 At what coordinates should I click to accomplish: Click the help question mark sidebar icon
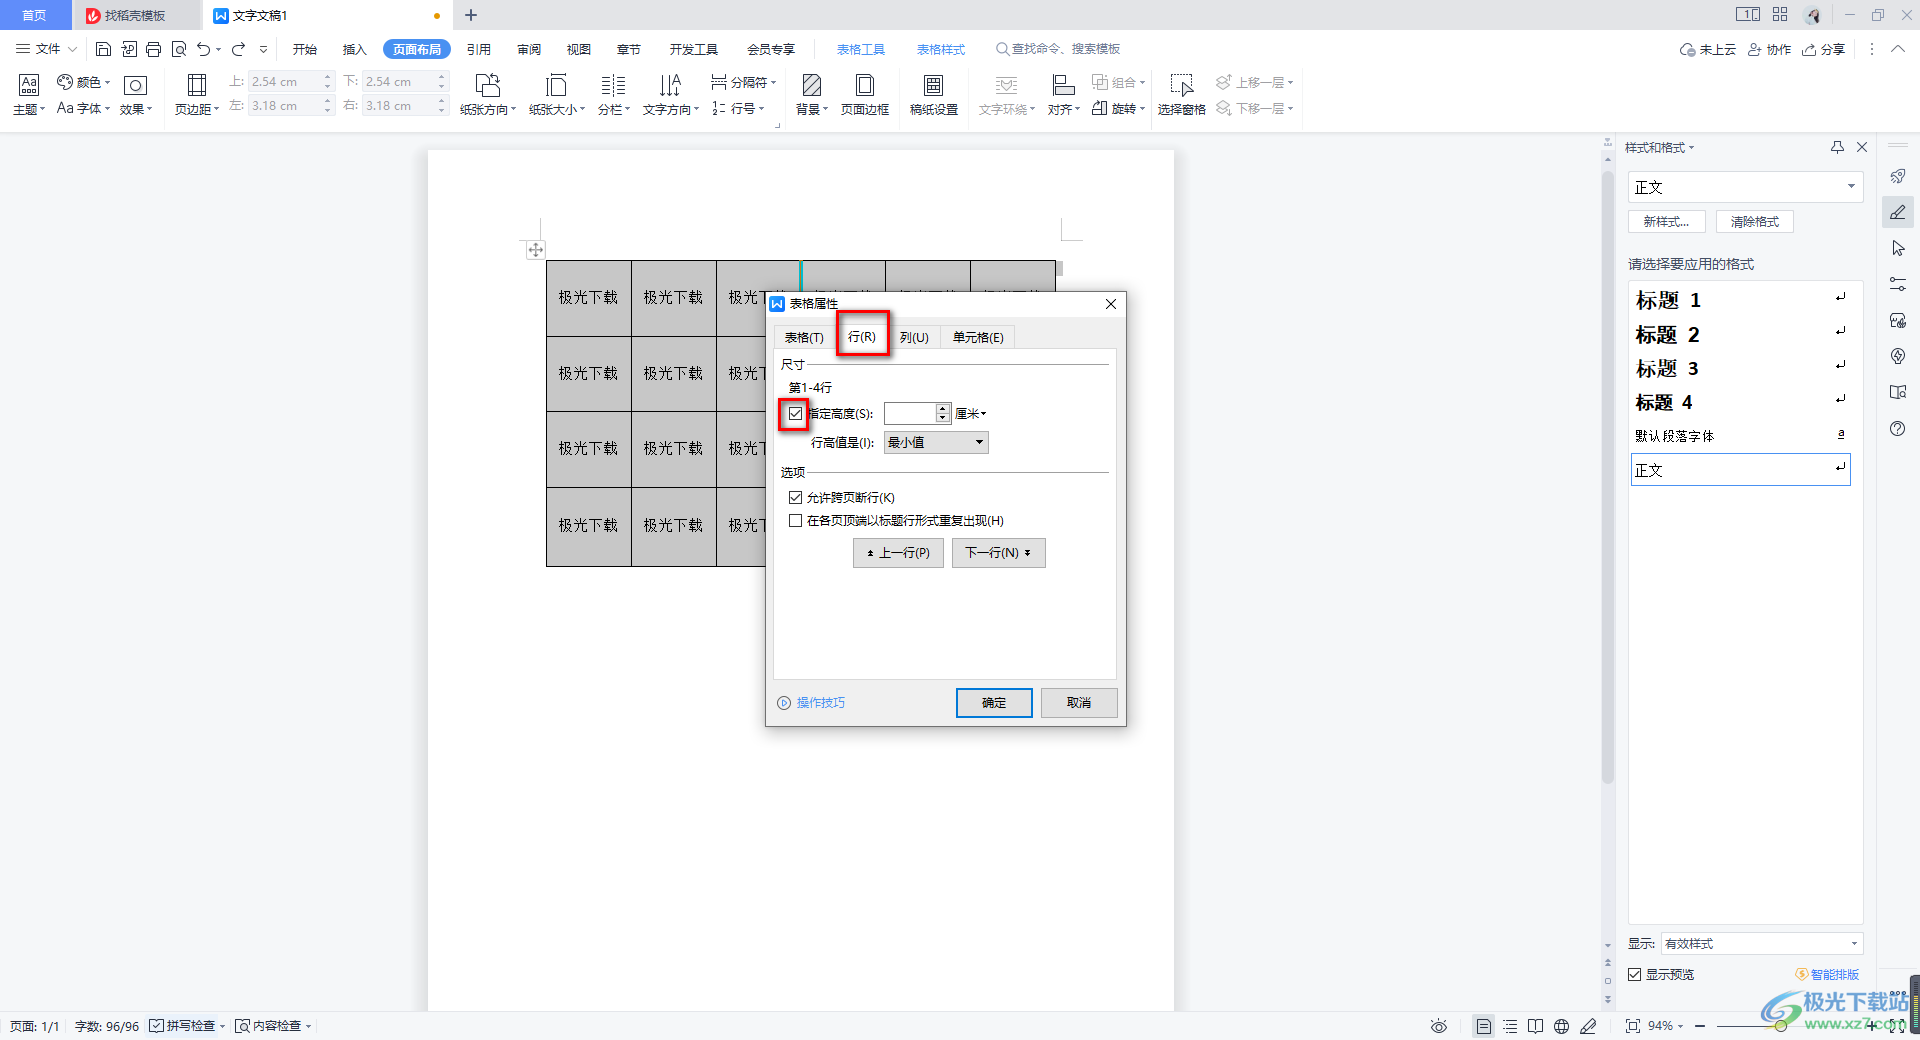click(x=1898, y=428)
